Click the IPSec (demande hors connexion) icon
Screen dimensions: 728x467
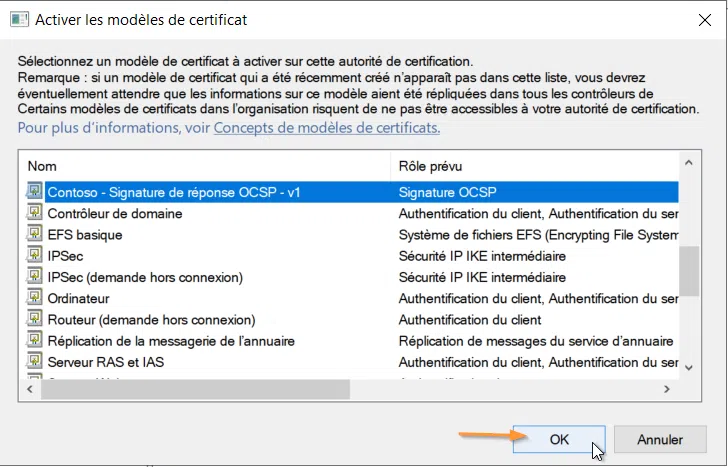pos(35,277)
